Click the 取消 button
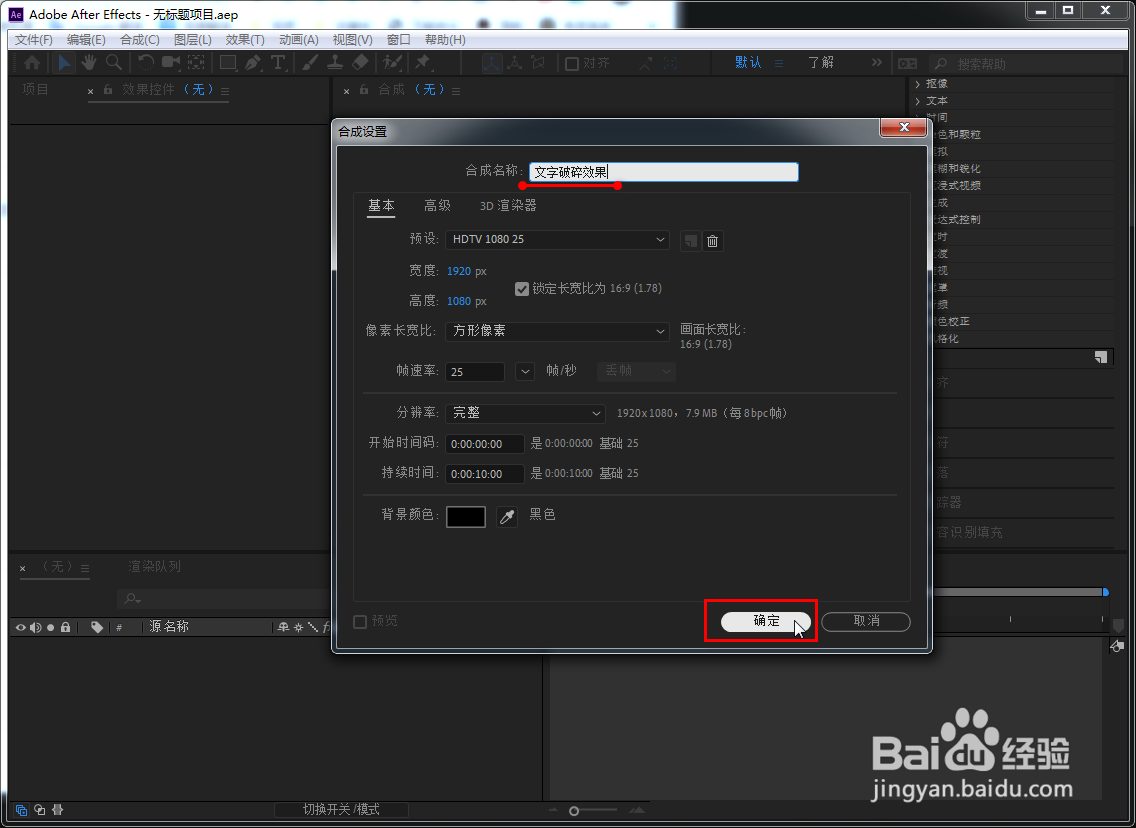 tap(864, 621)
